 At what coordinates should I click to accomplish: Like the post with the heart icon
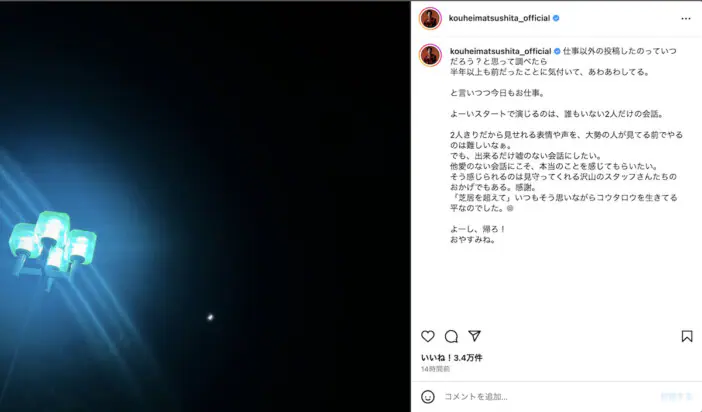tap(428, 336)
